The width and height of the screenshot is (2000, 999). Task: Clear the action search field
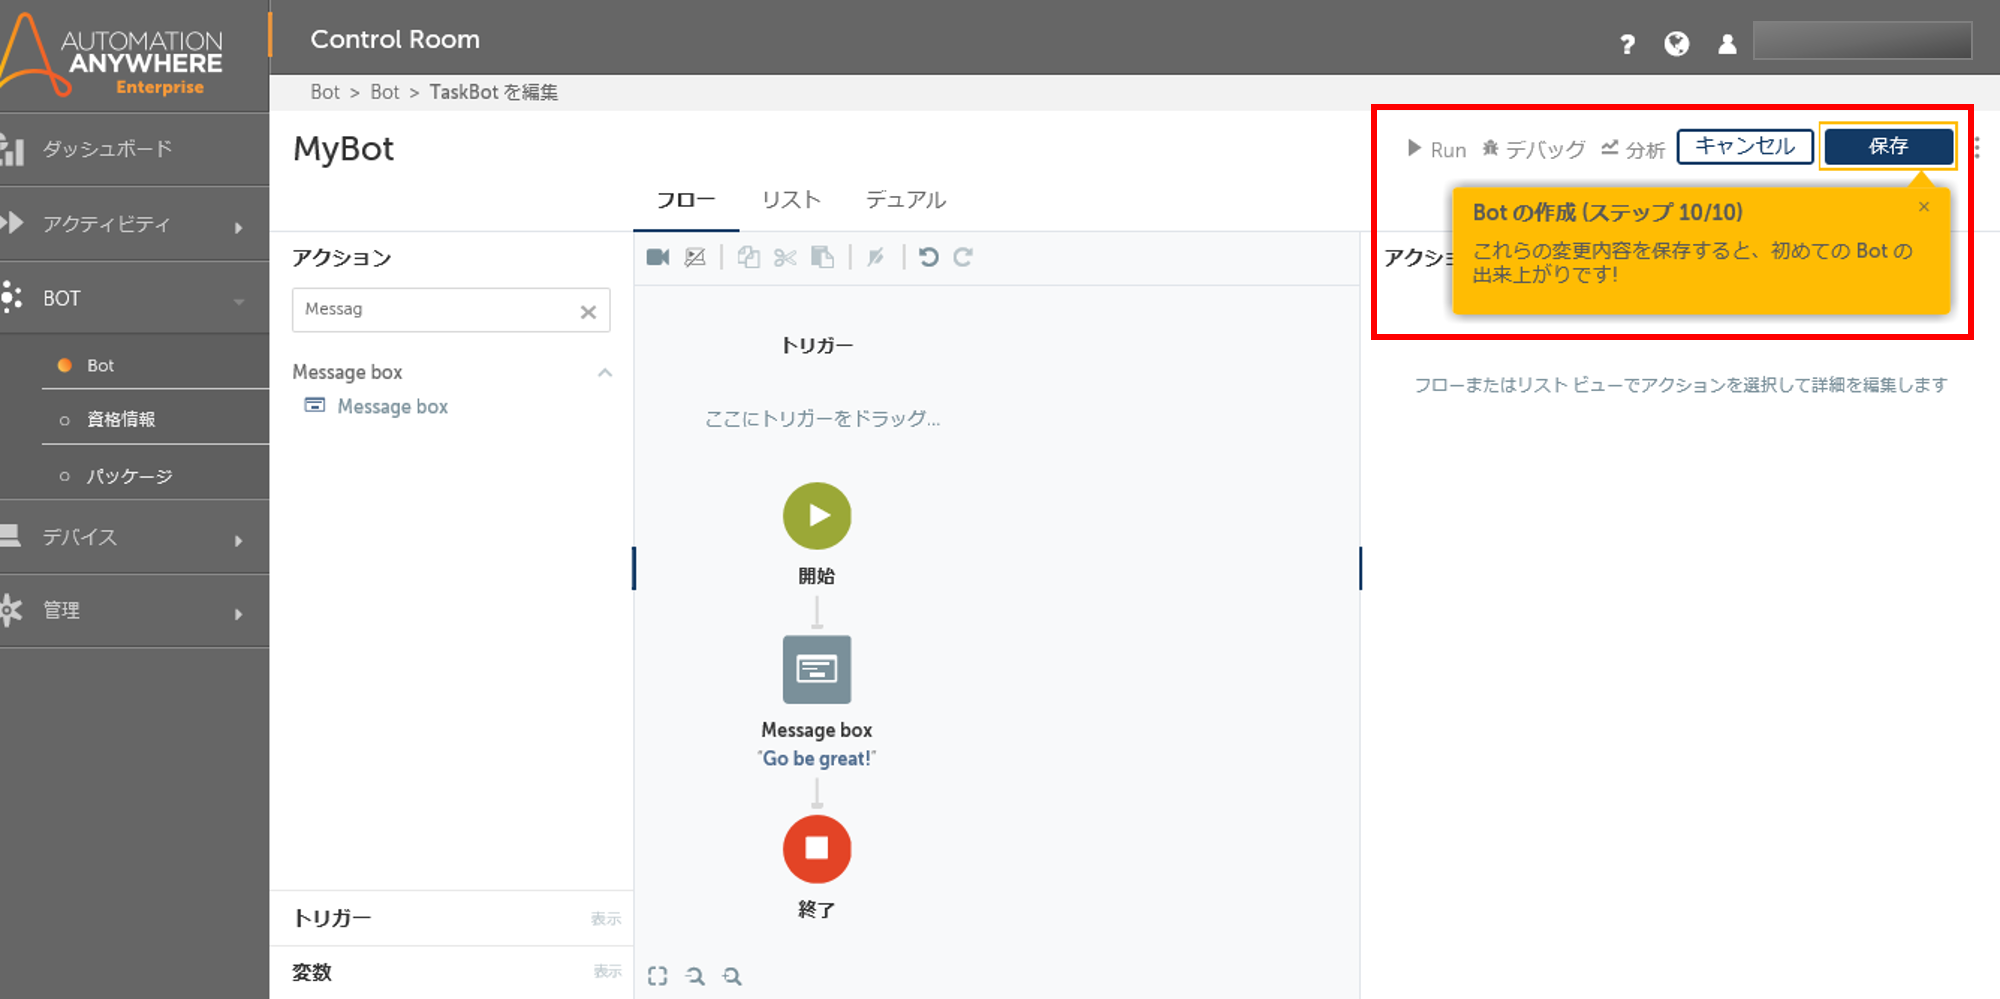coord(588,312)
